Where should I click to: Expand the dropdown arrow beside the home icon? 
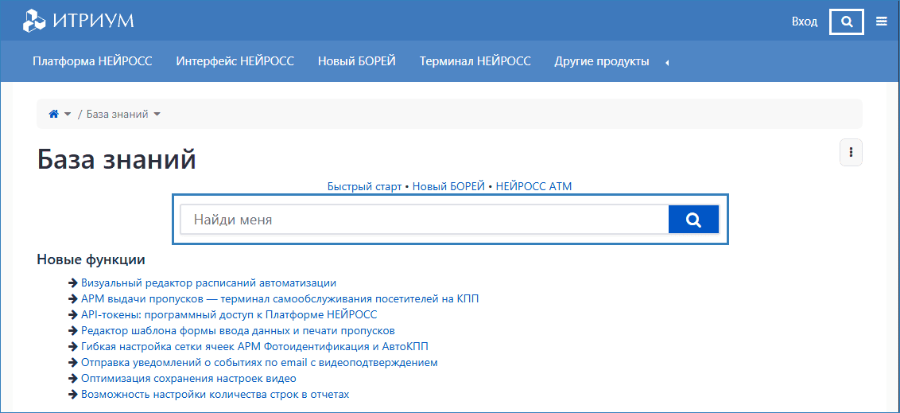click(x=68, y=114)
